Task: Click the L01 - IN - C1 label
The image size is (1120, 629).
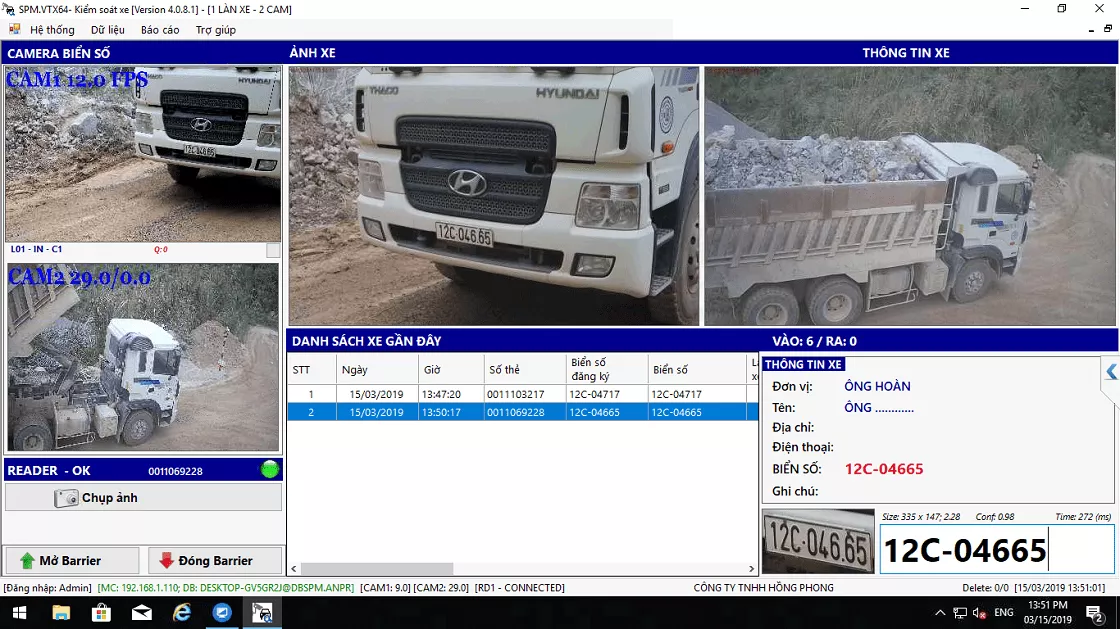Action: click(x=36, y=249)
